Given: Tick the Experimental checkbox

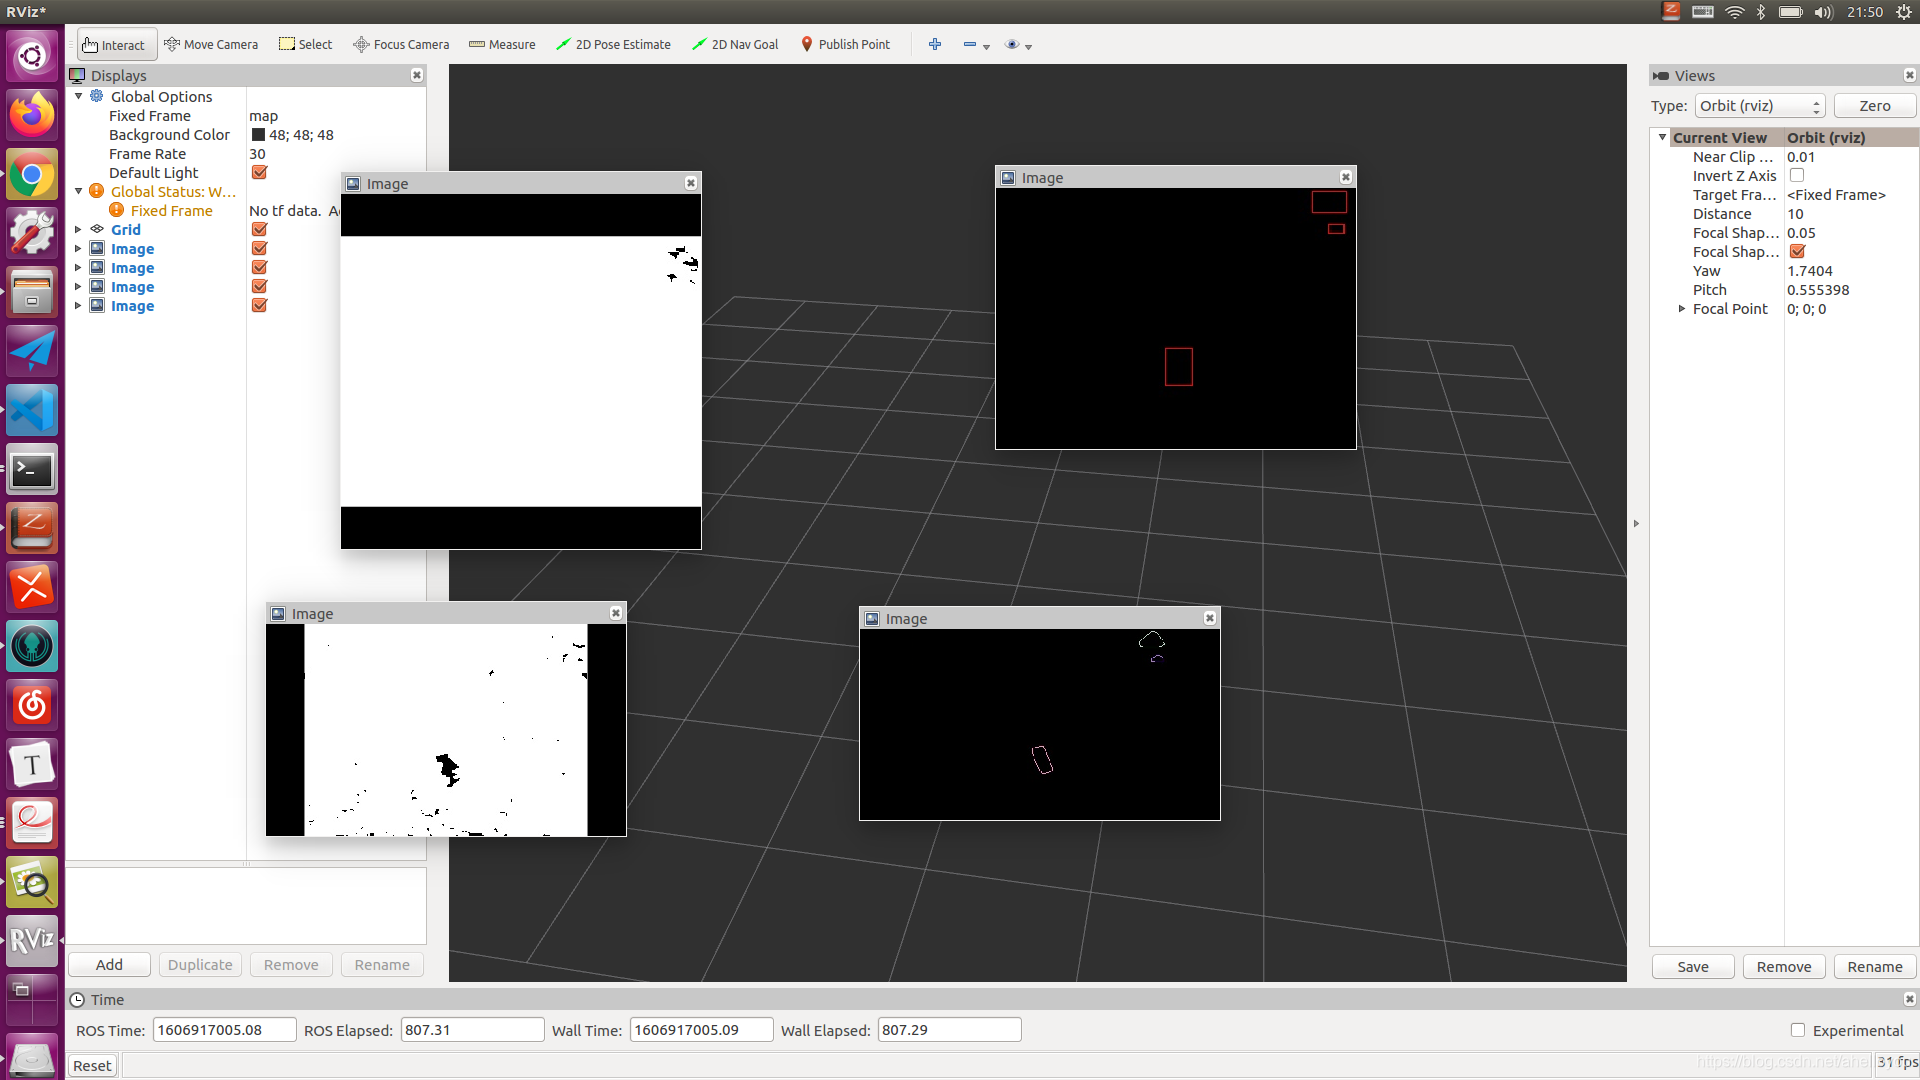Looking at the screenshot, I should 1798,1030.
